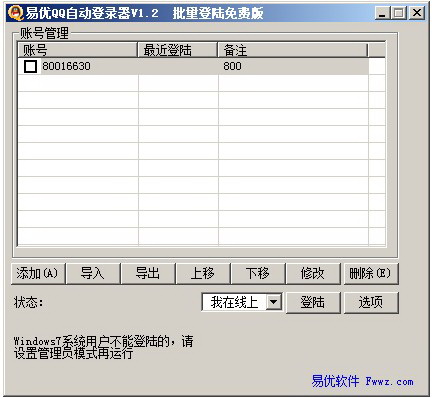Open the 选项 options button
Image resolution: width=432 pixels, height=398 pixels.
[x=371, y=302]
